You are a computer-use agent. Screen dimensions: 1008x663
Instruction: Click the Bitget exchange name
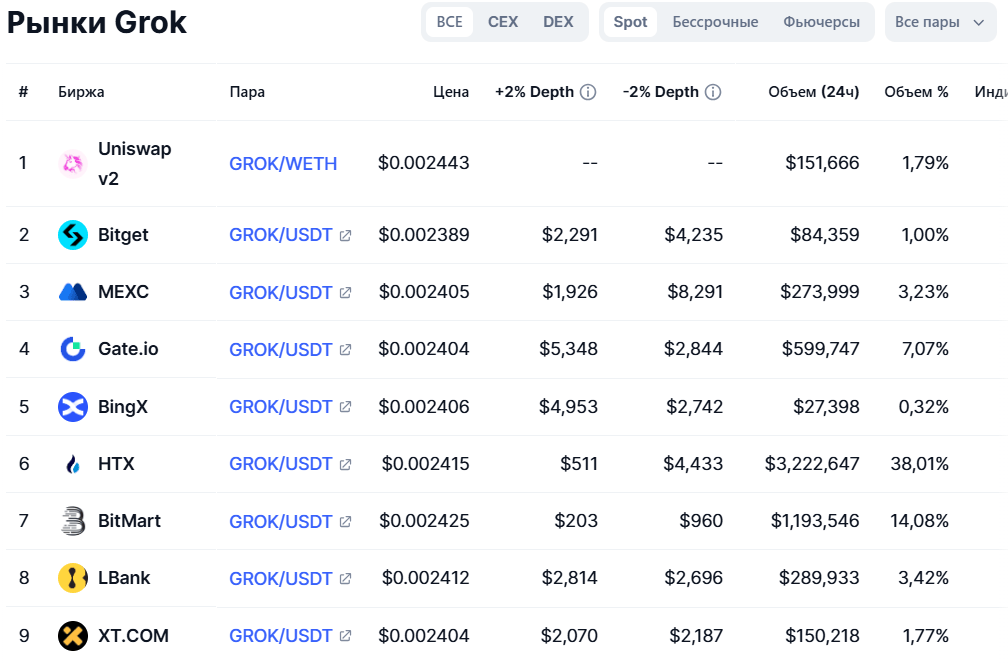(x=123, y=235)
